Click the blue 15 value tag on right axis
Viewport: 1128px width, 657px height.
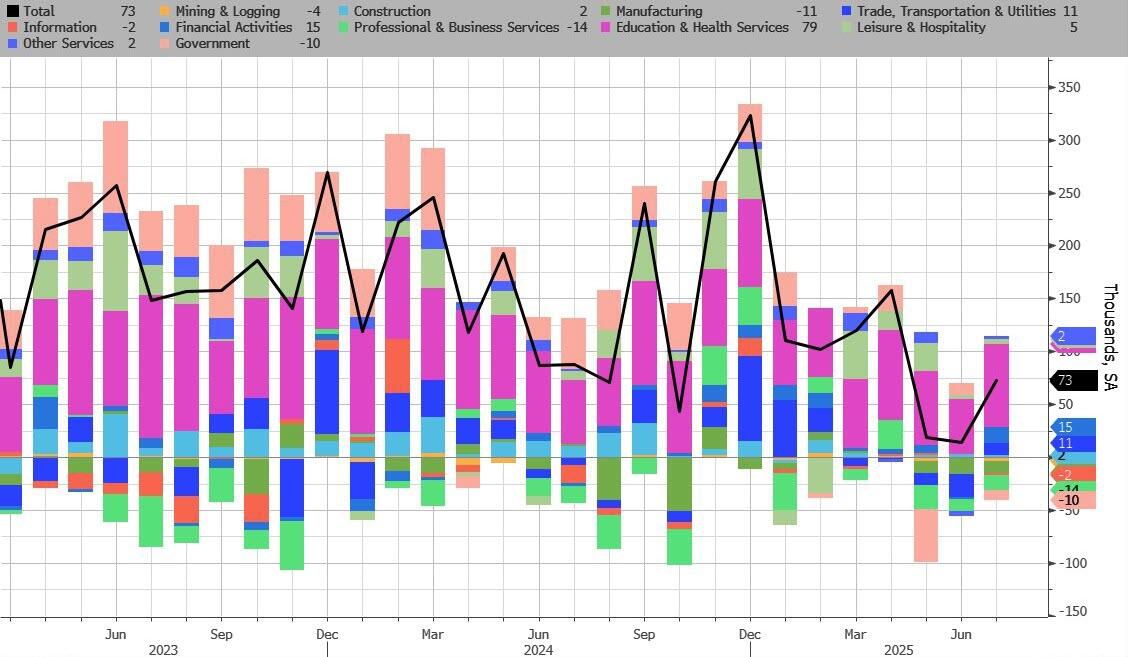coord(1071,427)
